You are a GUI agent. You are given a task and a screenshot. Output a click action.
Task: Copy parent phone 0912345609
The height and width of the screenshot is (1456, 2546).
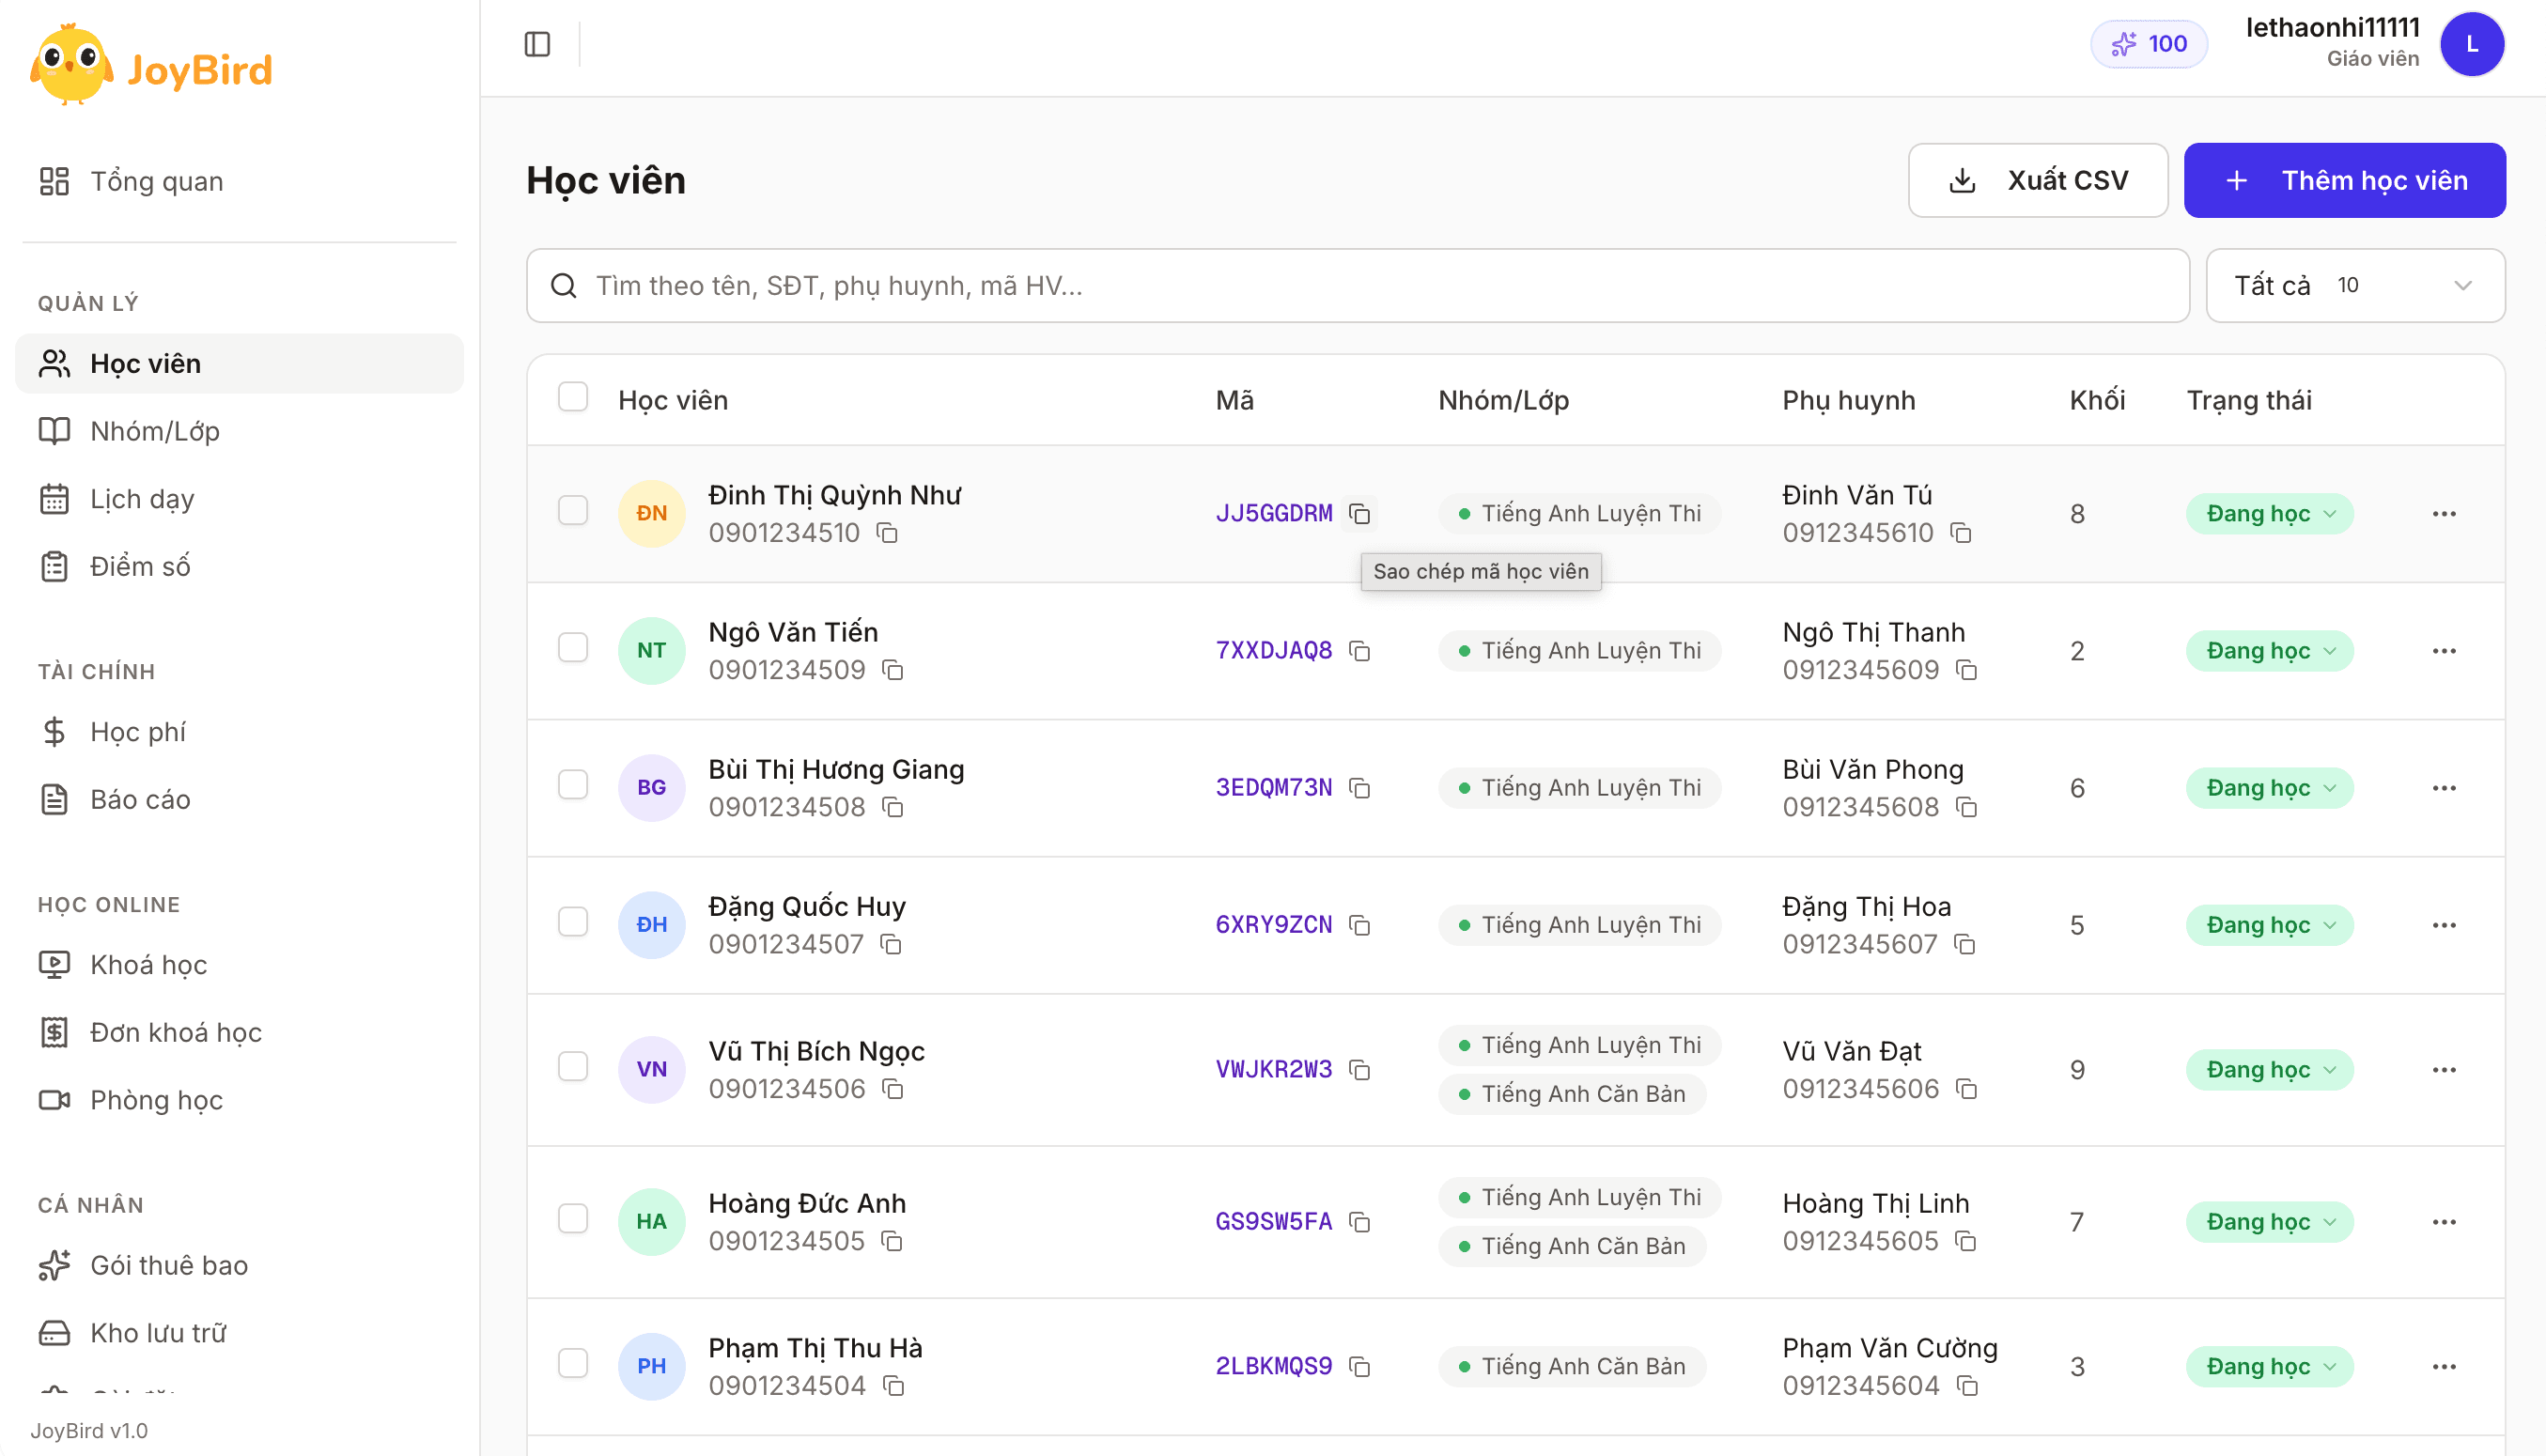tap(1967, 670)
